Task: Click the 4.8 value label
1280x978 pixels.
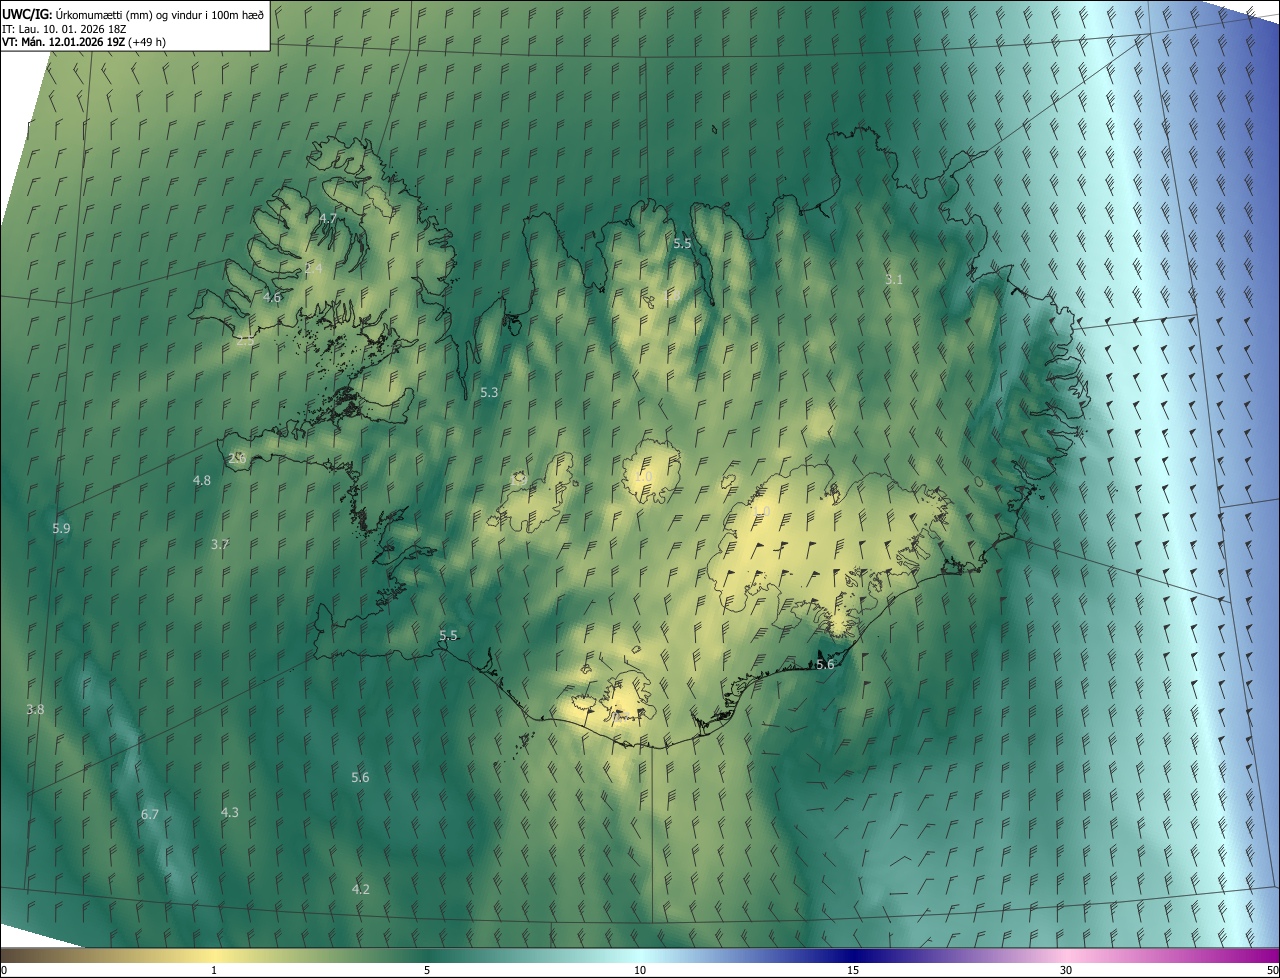Action: click(x=202, y=480)
